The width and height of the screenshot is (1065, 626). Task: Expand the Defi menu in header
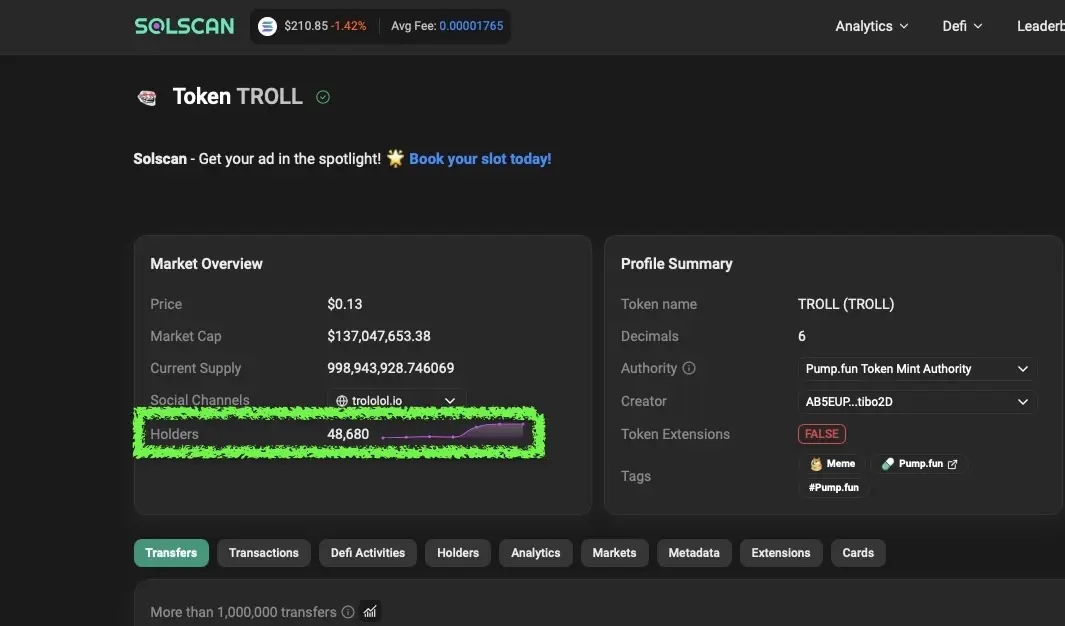[962, 26]
